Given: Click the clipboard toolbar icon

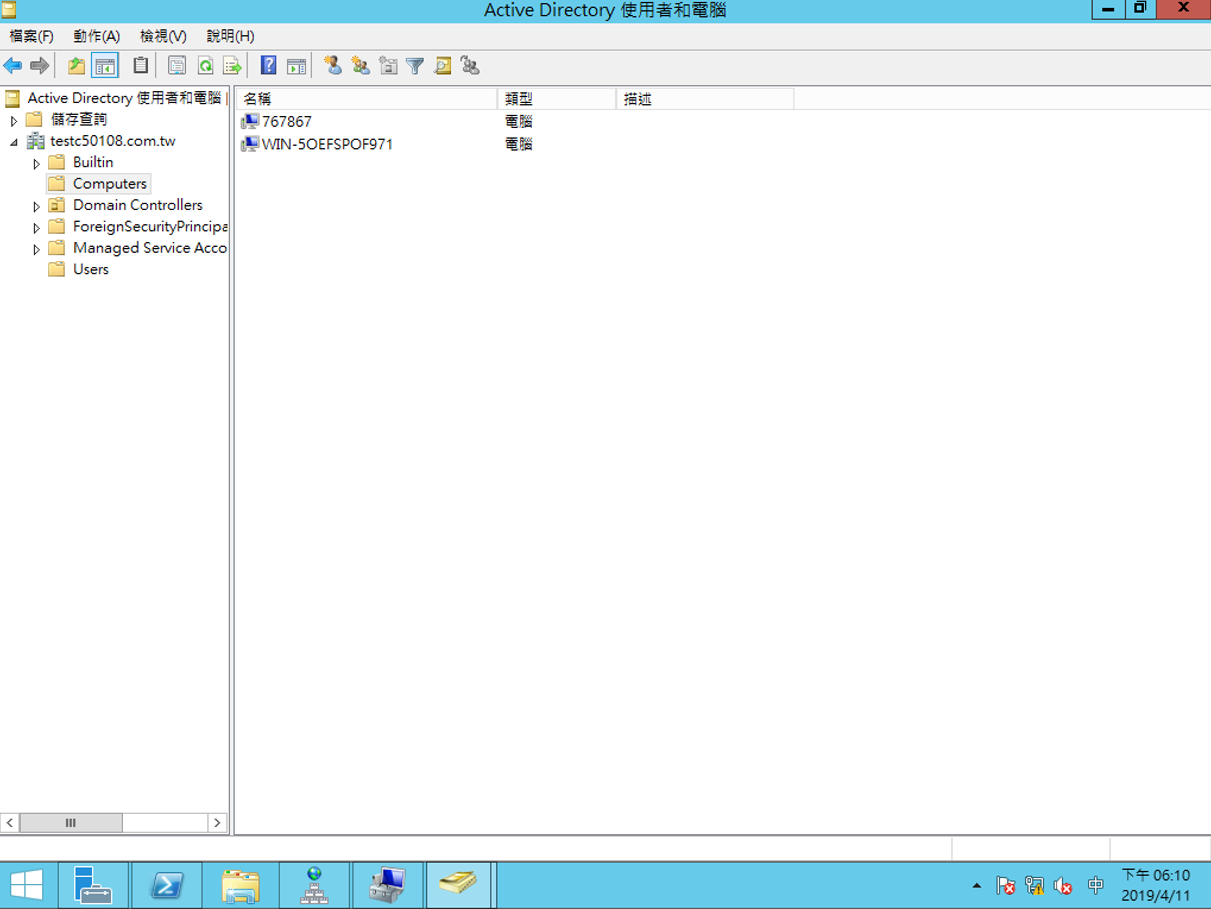Looking at the screenshot, I should pyautogui.click(x=141, y=66).
